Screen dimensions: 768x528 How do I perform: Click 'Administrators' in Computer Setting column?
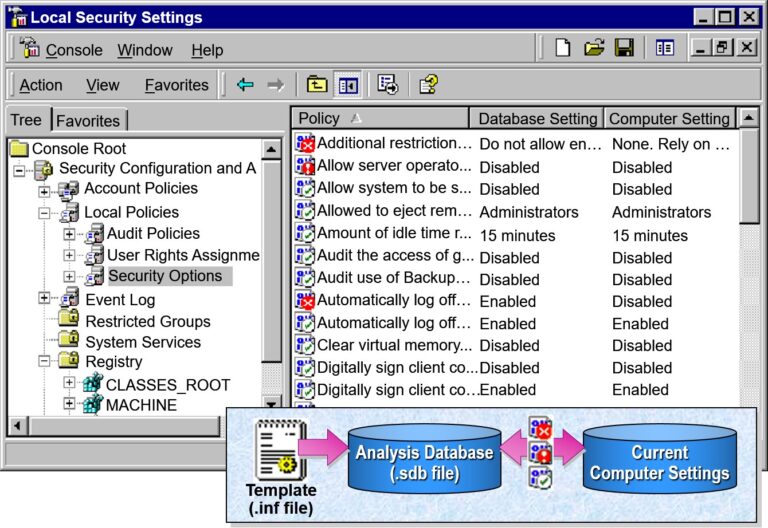[661, 212]
